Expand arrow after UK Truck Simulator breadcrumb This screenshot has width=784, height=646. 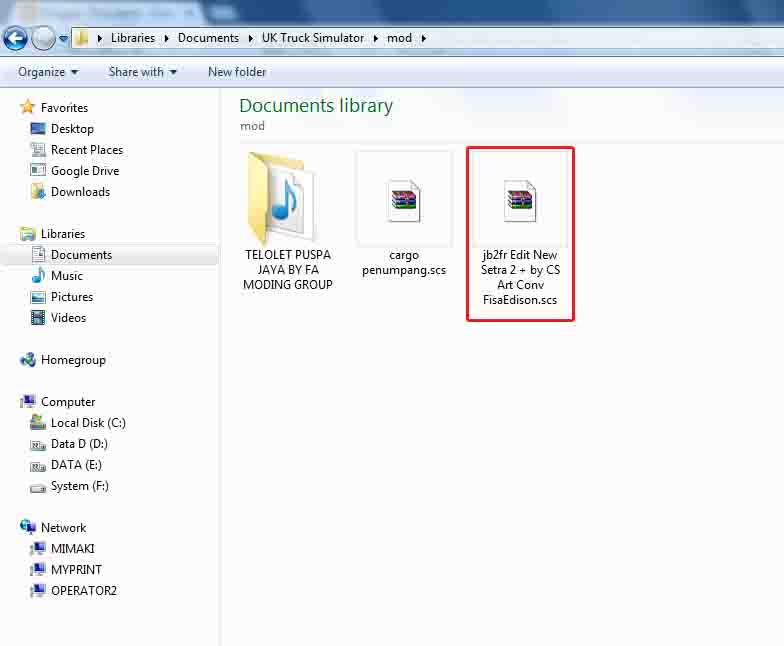coord(376,38)
